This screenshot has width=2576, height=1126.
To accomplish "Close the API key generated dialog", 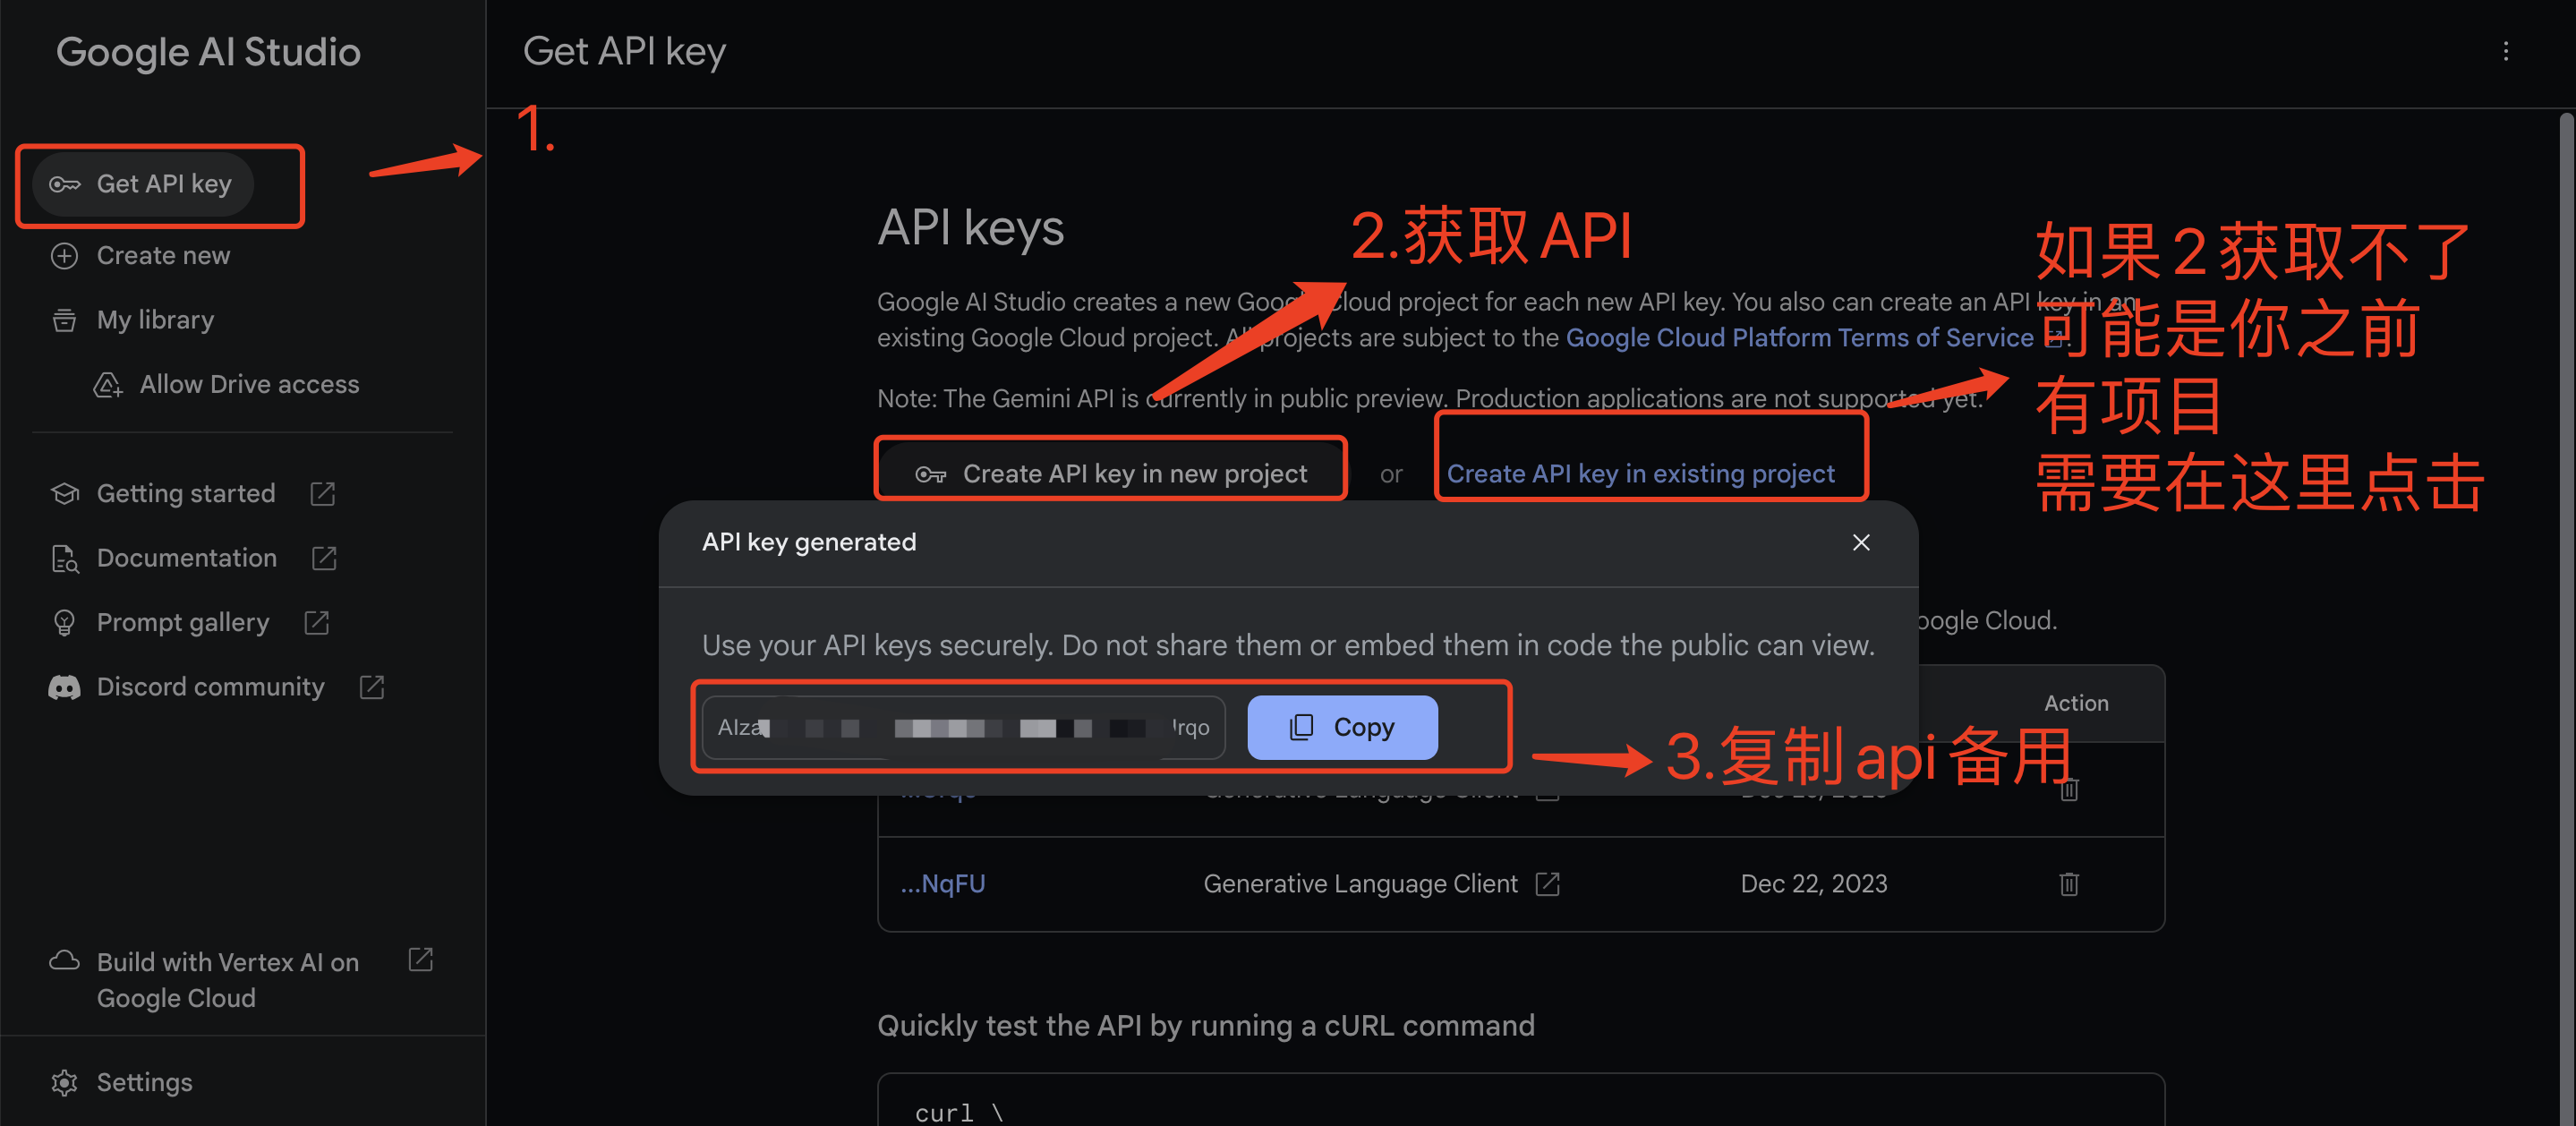I will pos(1861,542).
